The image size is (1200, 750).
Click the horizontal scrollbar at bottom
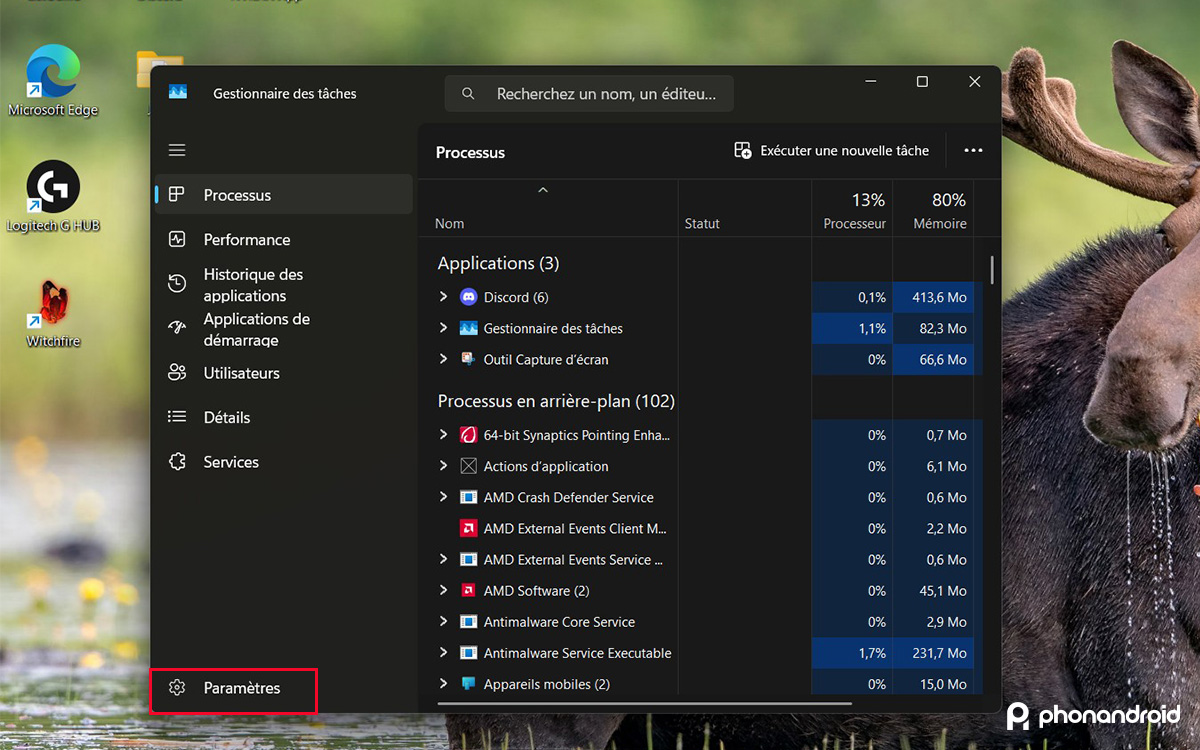(x=645, y=703)
